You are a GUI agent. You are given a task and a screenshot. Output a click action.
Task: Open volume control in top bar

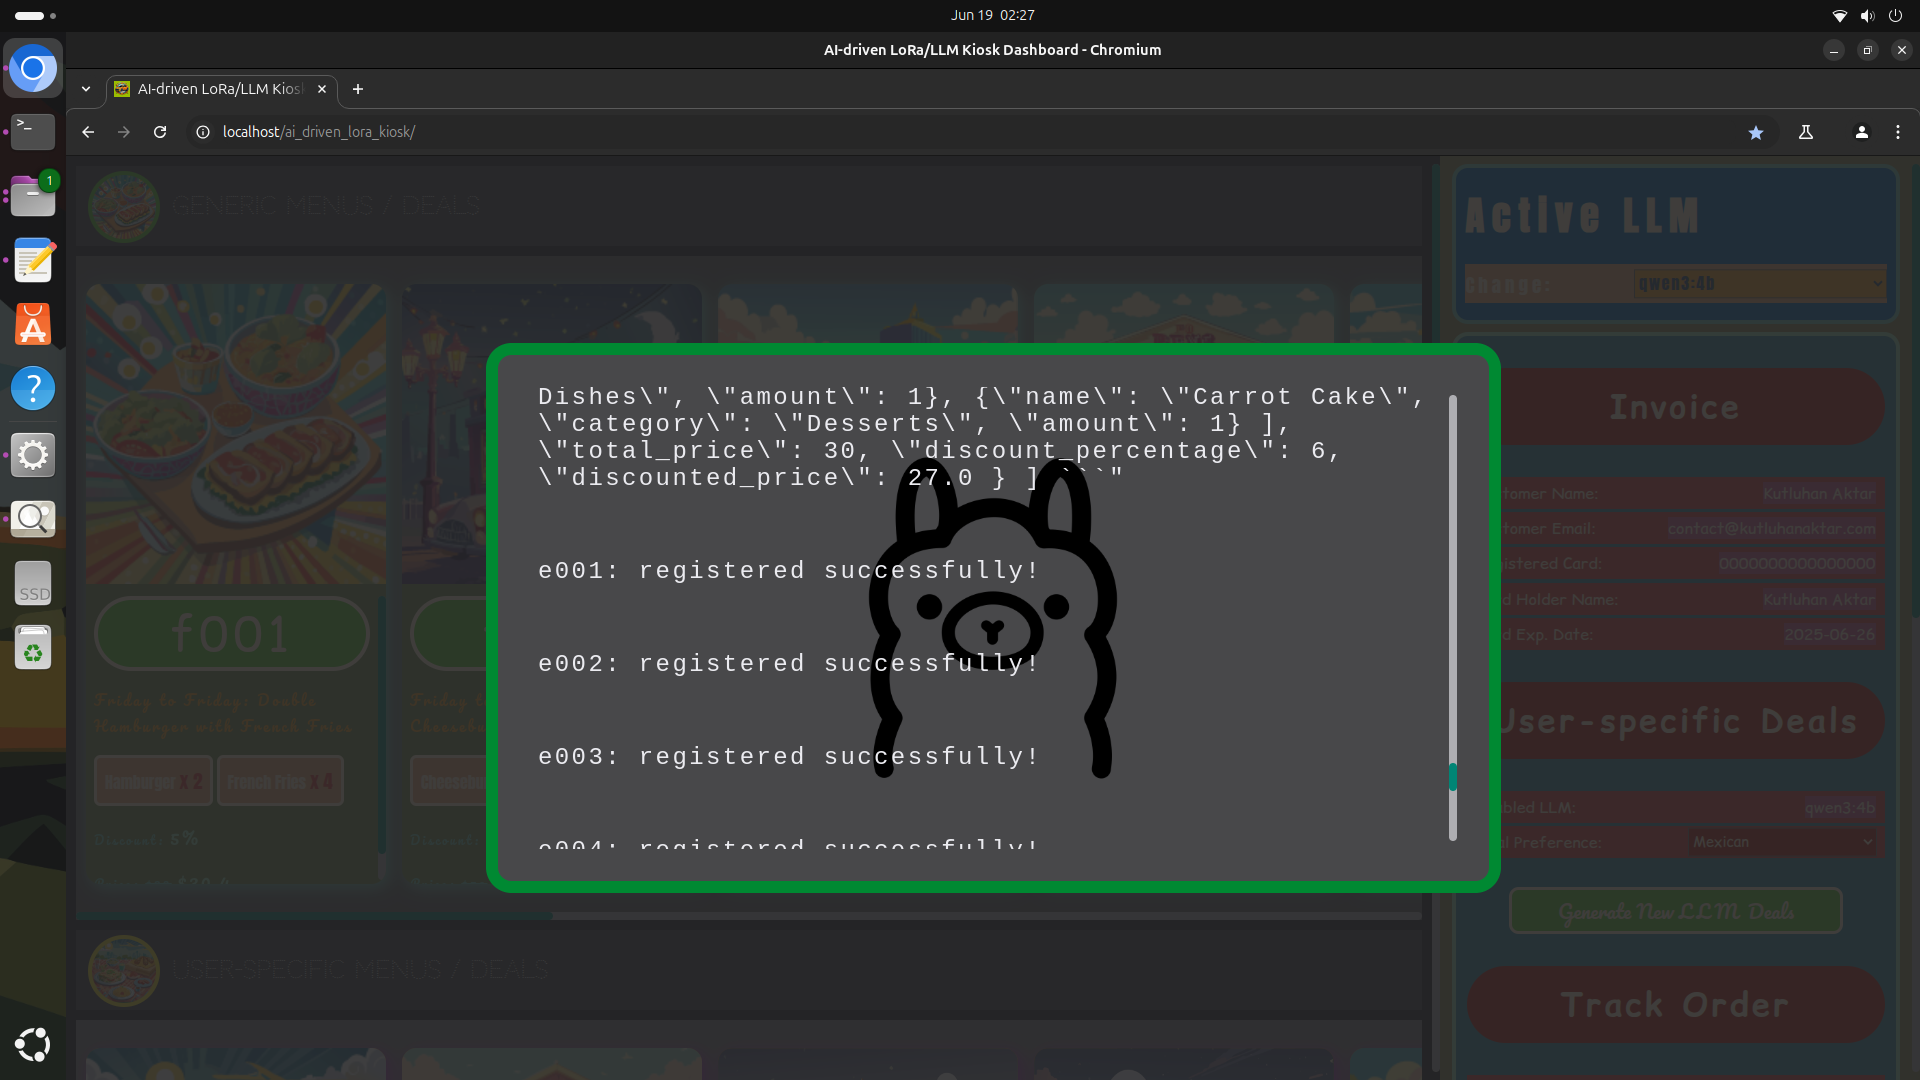click(x=1867, y=15)
